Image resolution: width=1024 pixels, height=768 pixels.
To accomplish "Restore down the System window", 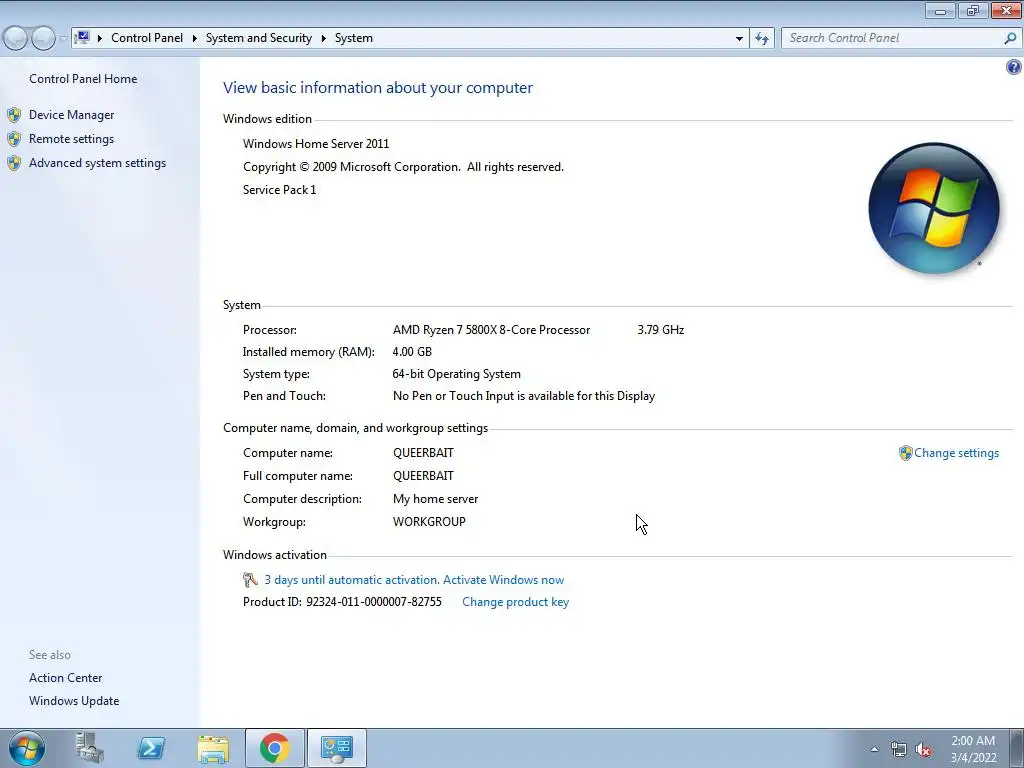I will pyautogui.click(x=973, y=10).
